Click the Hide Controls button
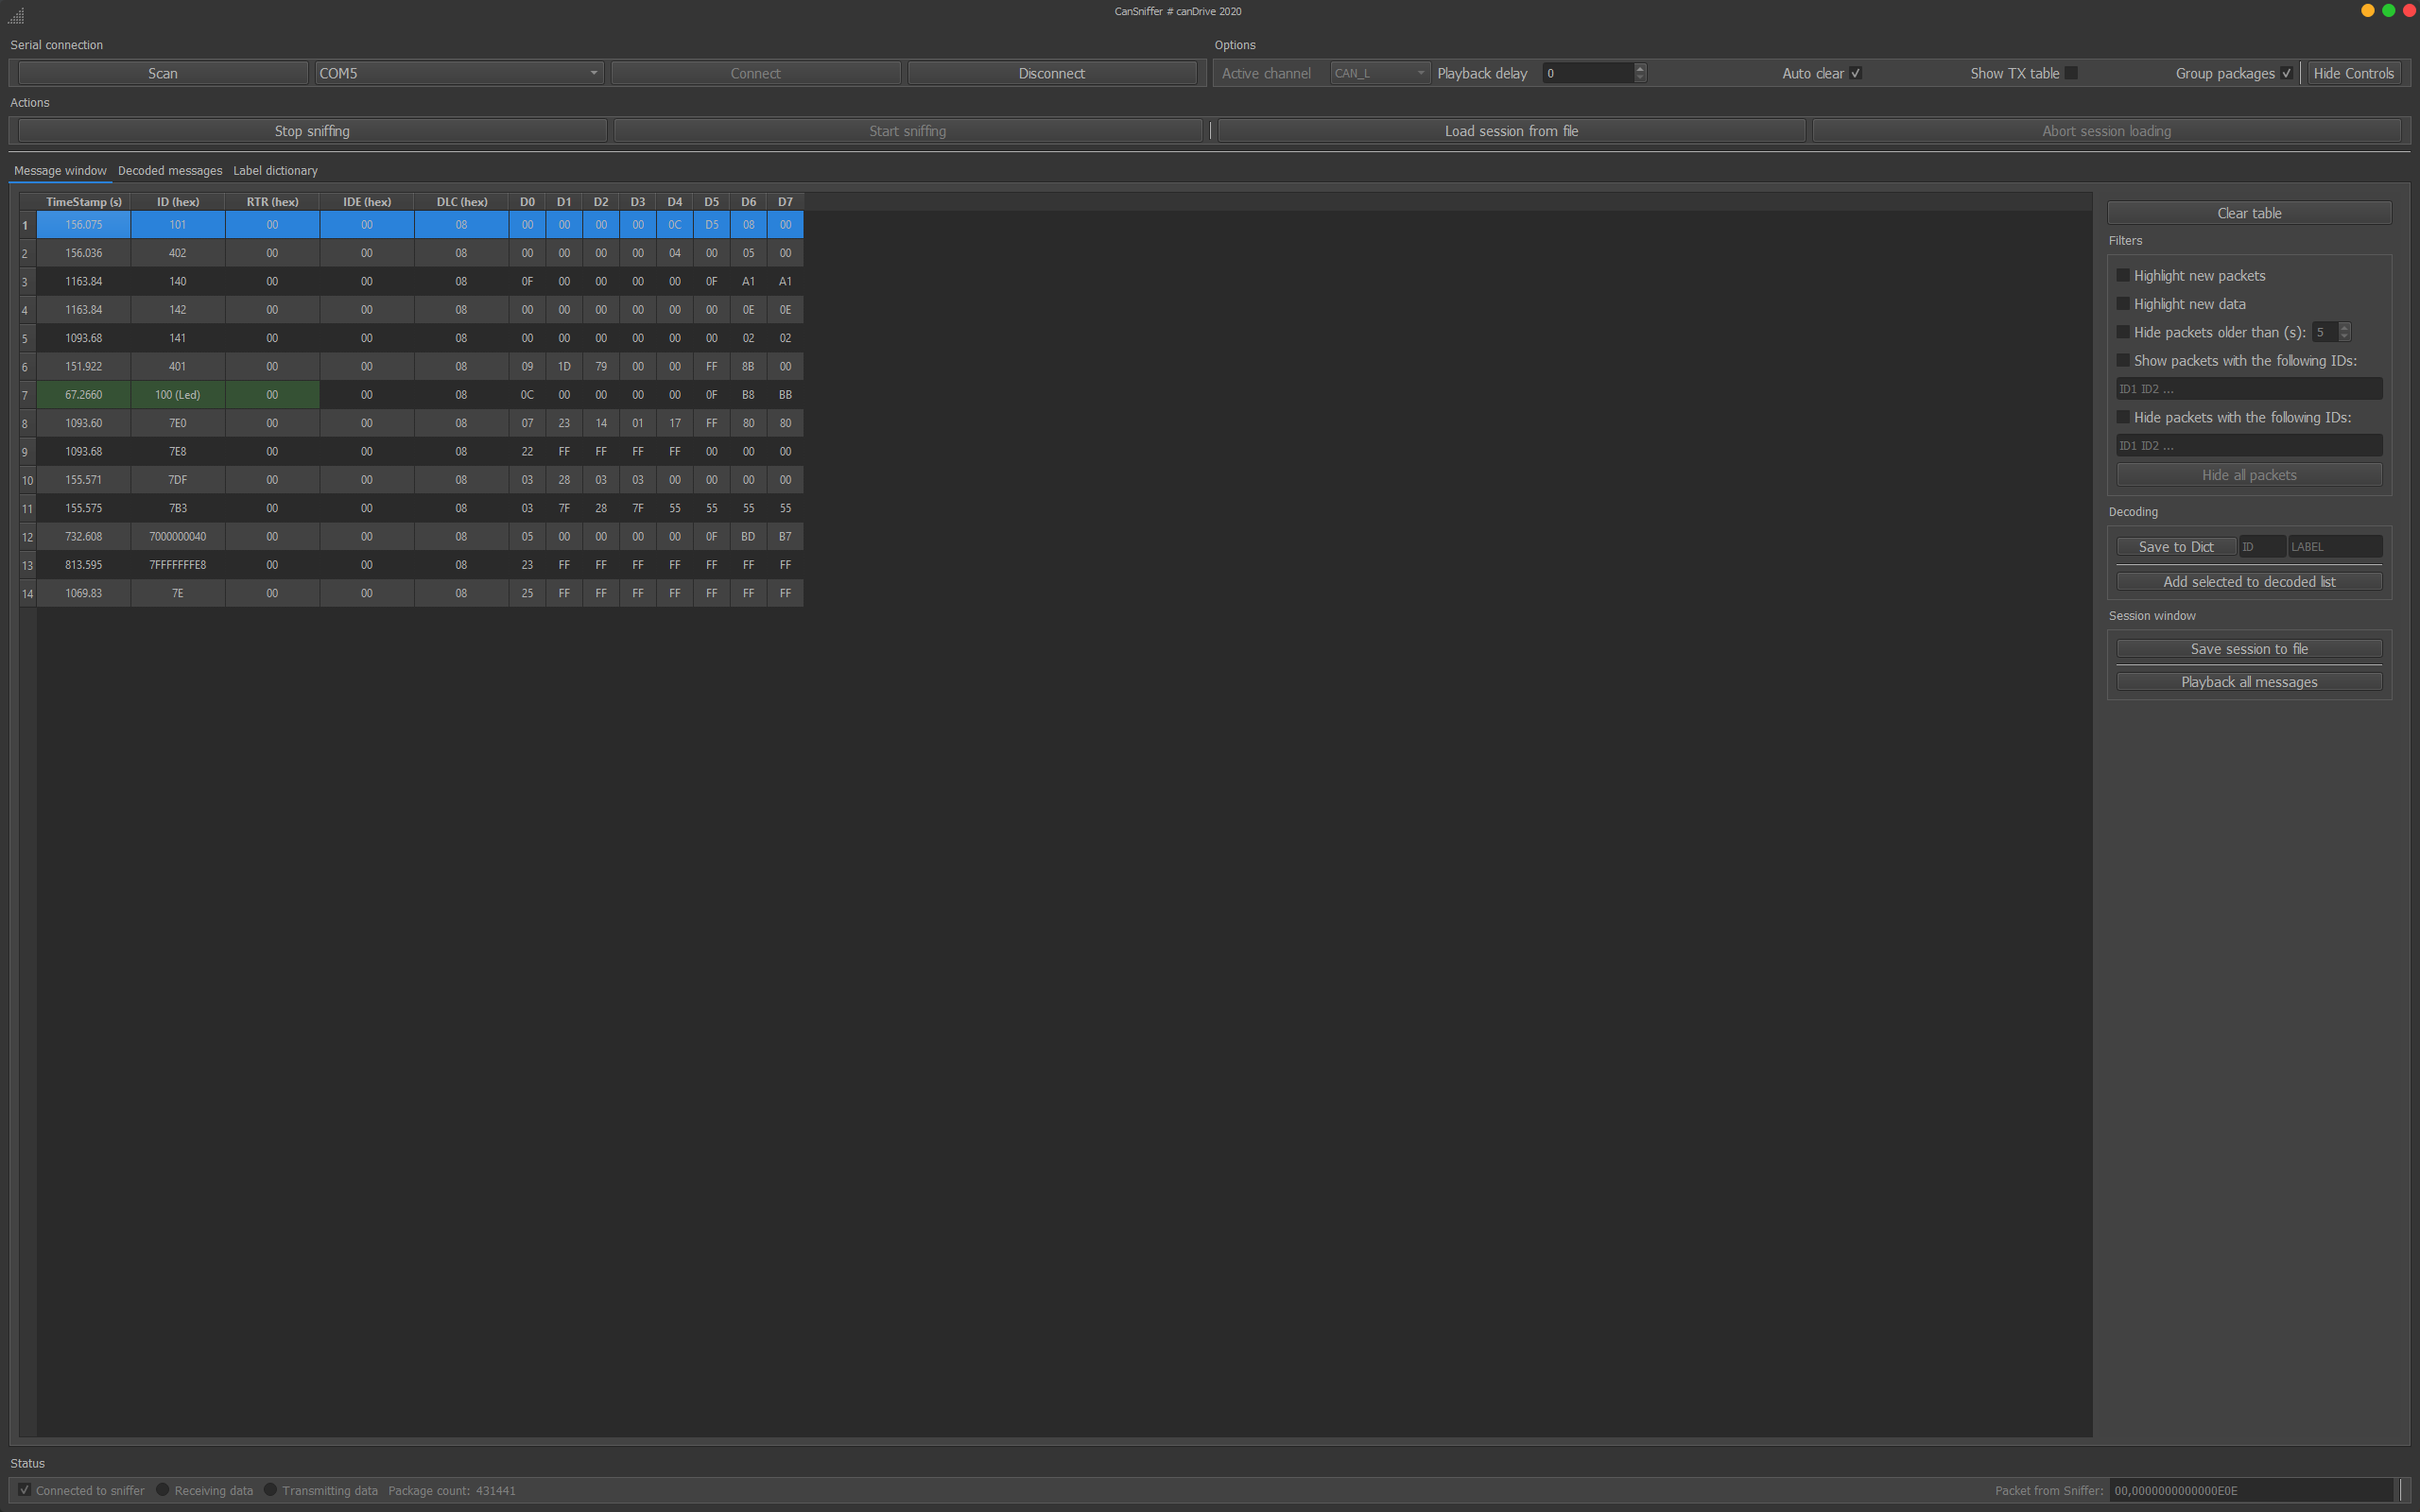Image resolution: width=2420 pixels, height=1512 pixels. [x=2353, y=73]
